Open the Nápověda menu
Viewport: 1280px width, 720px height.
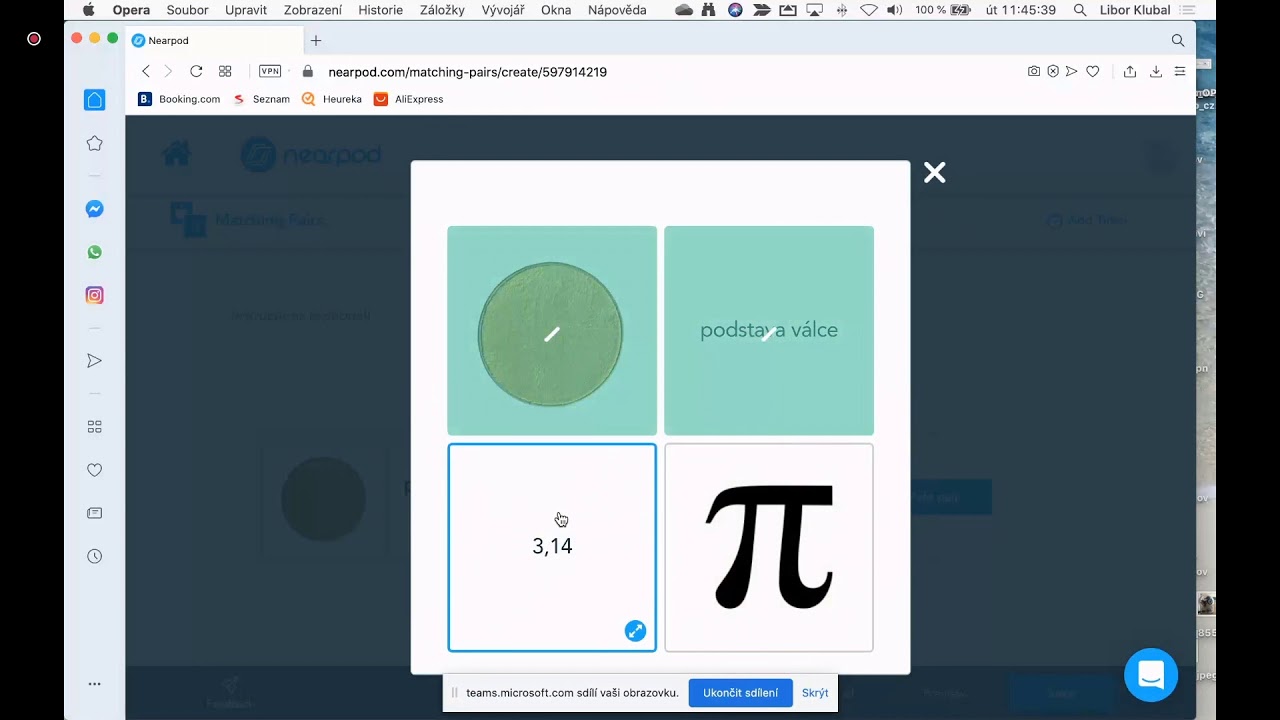point(617,10)
